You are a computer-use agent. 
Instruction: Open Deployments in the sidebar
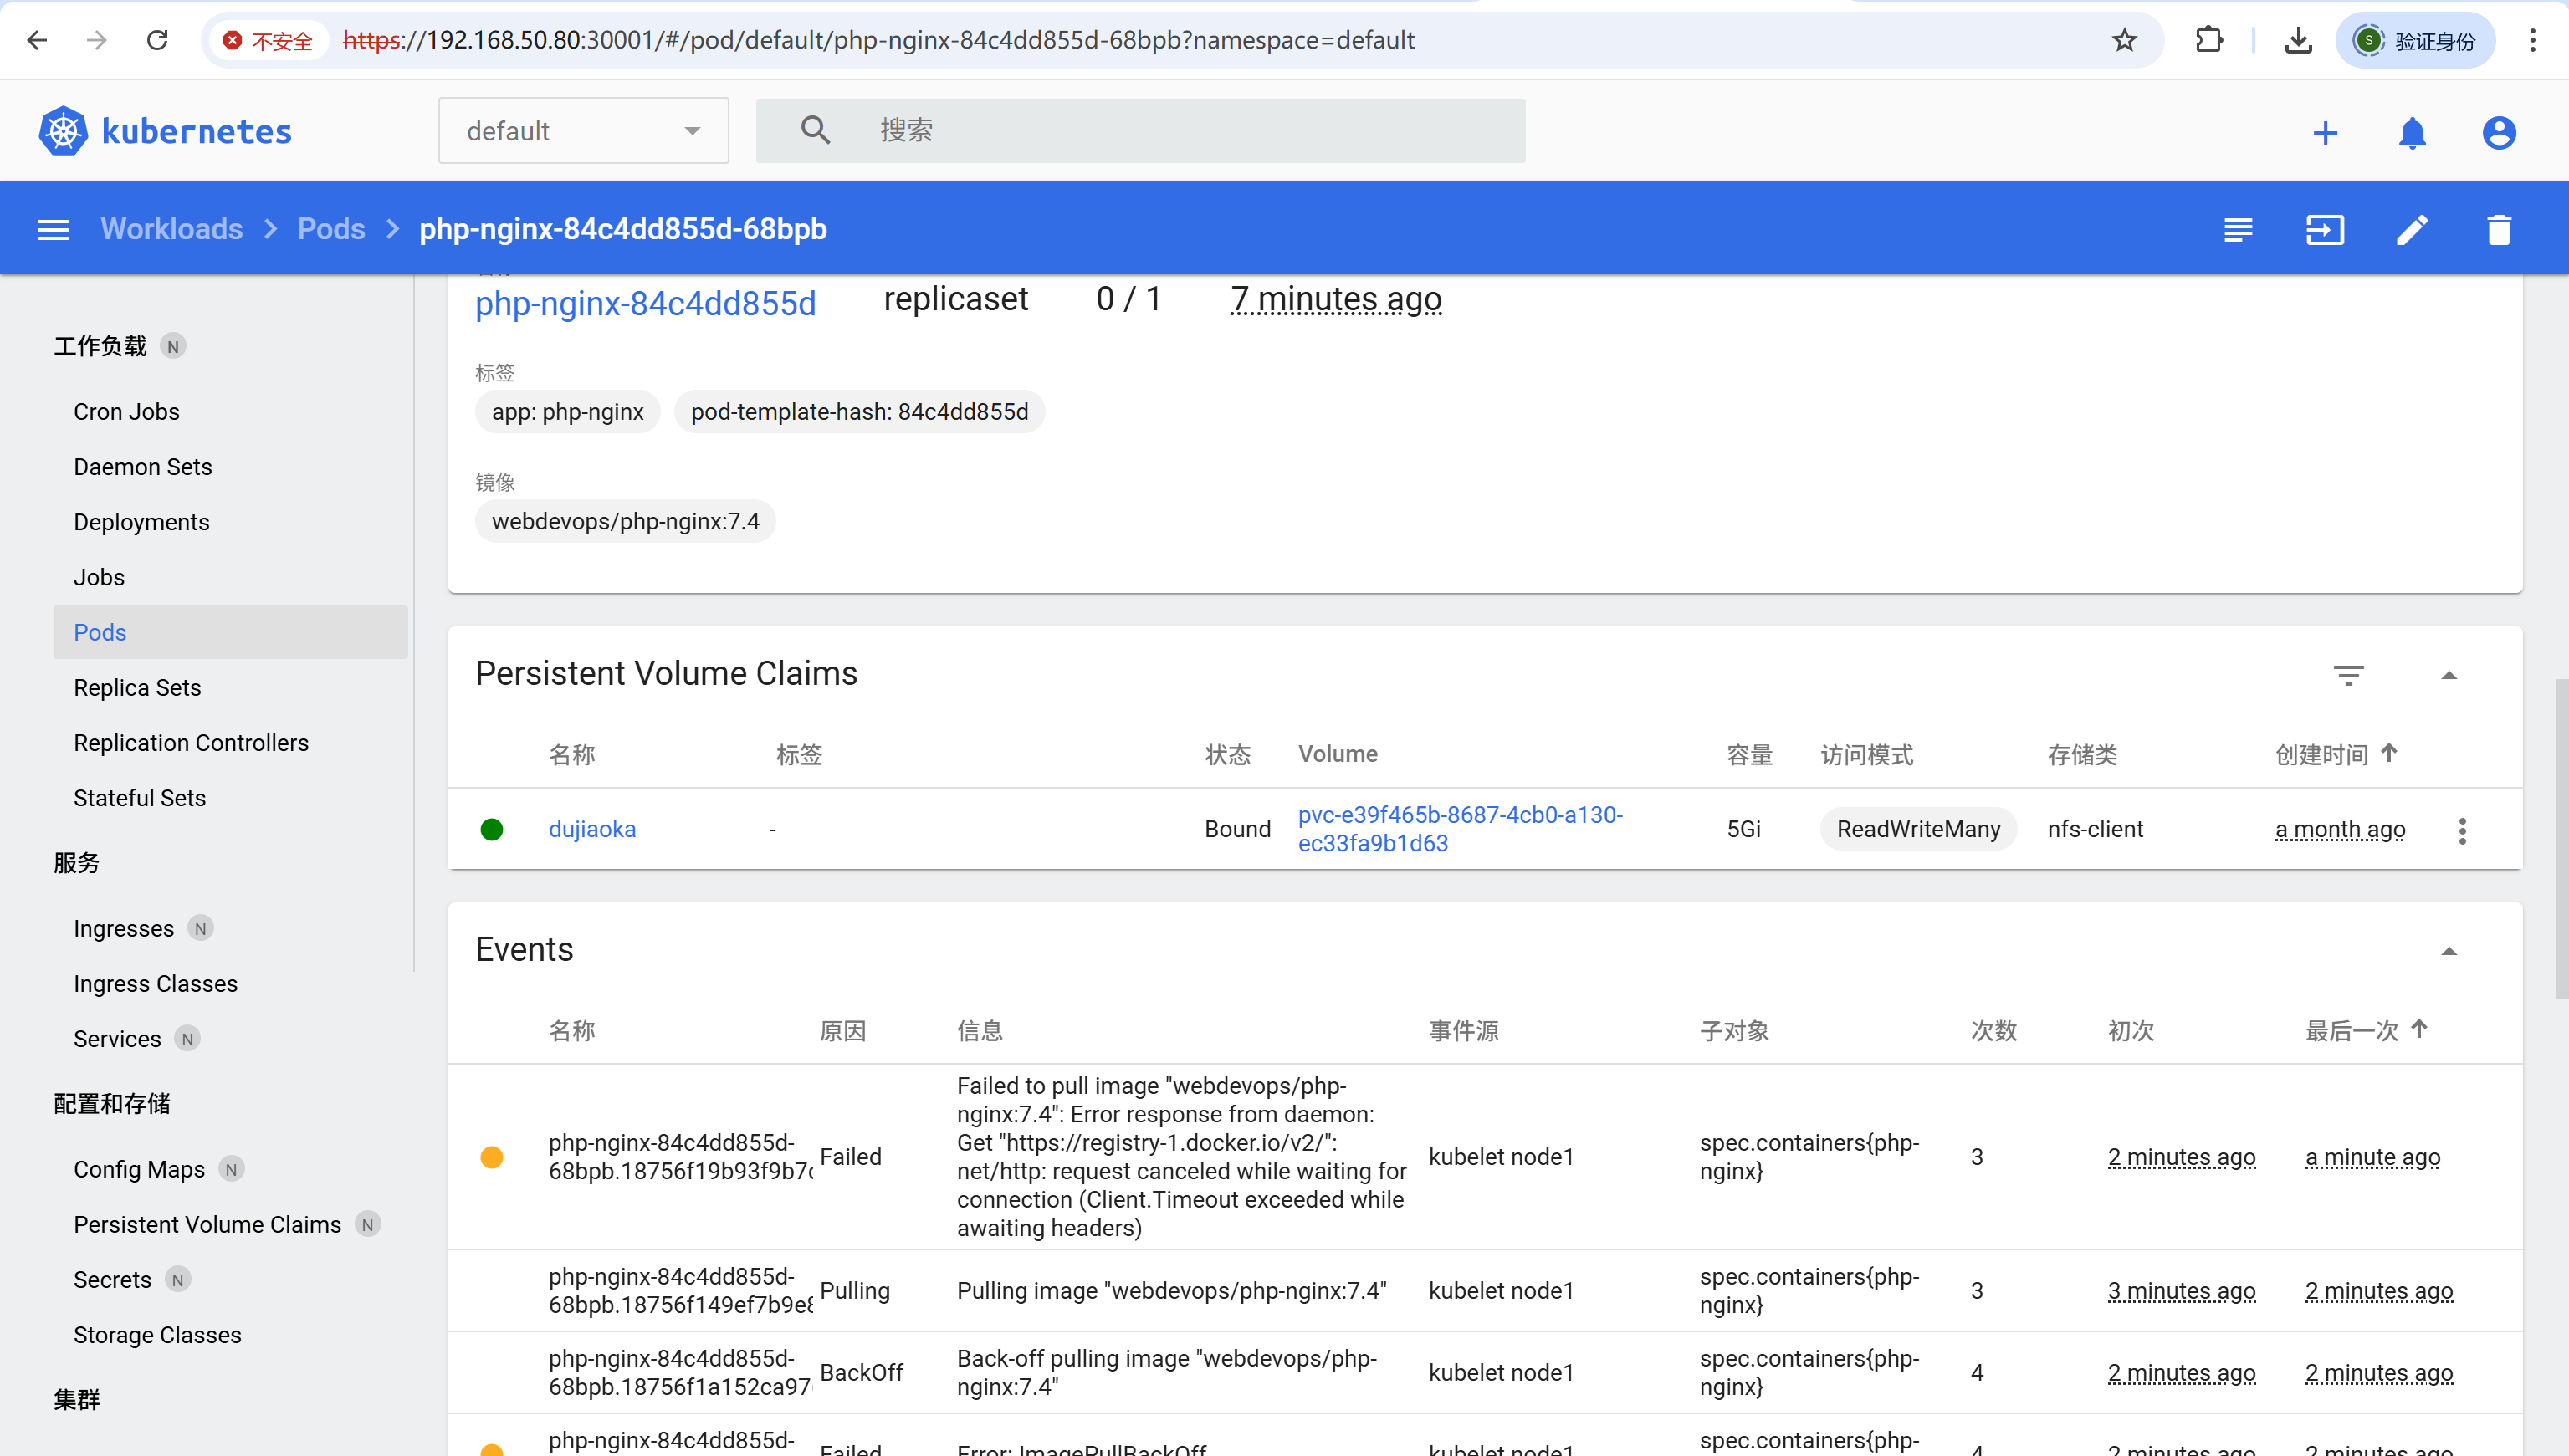(141, 522)
